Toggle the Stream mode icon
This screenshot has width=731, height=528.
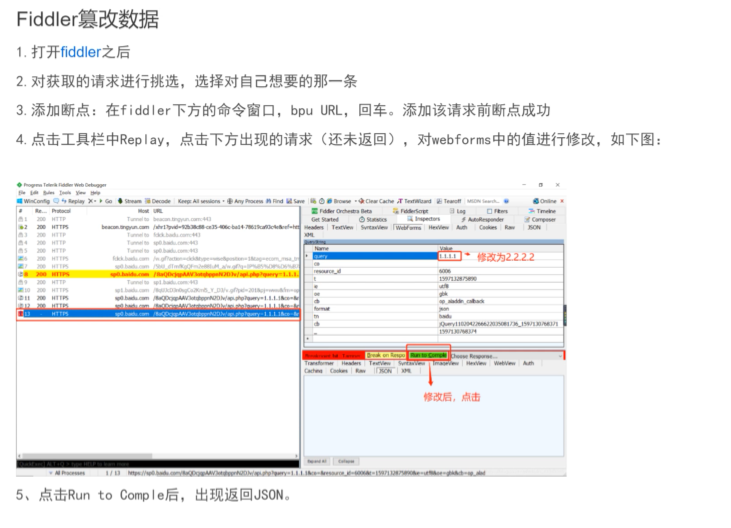[x=120, y=201]
